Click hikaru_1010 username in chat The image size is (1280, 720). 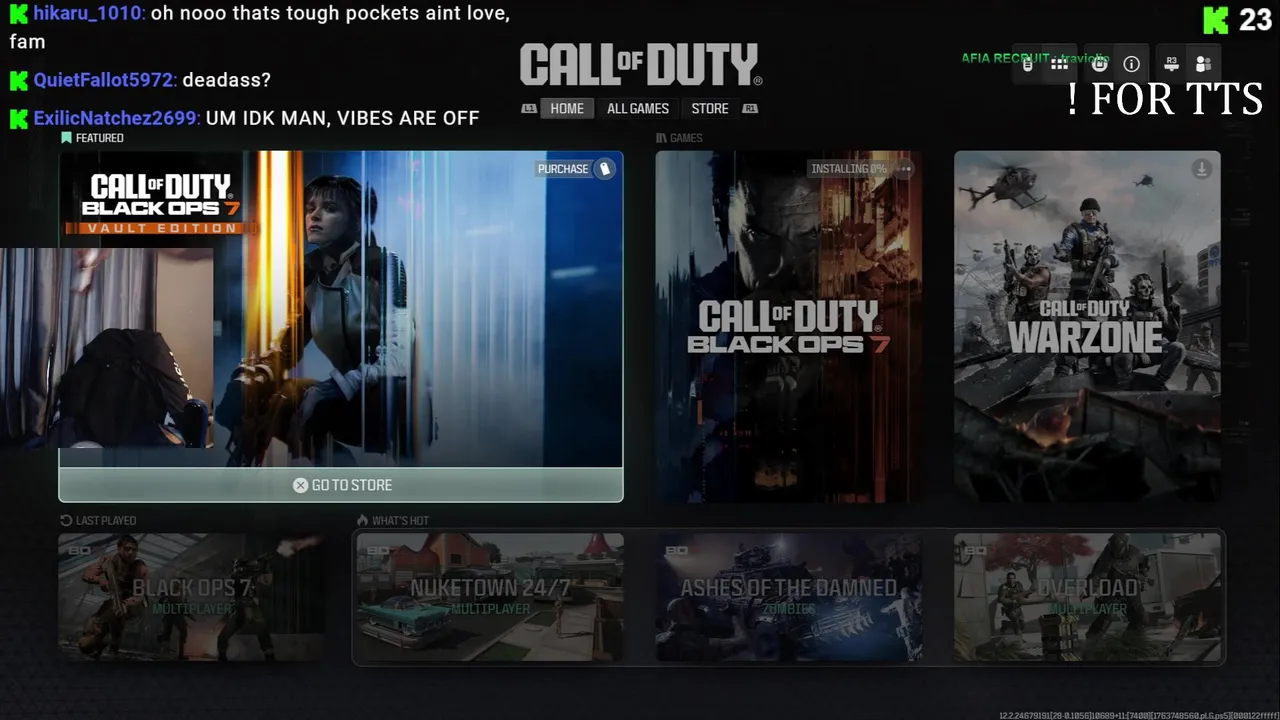click(x=88, y=15)
